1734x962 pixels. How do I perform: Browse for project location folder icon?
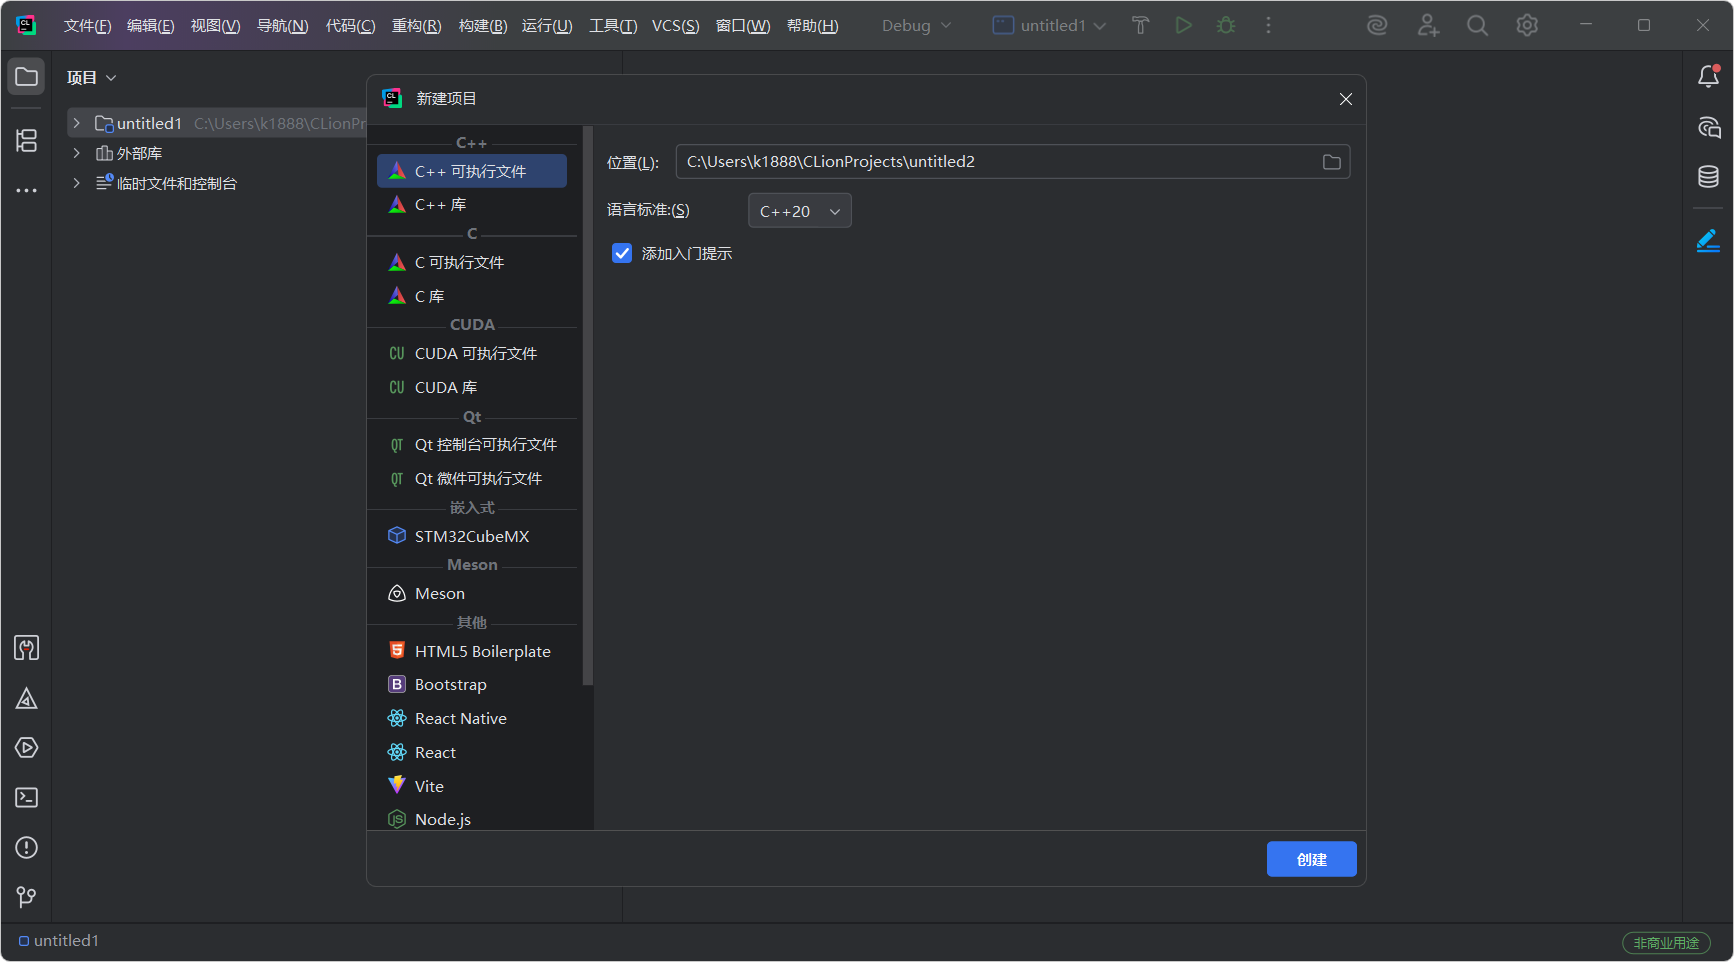coord(1331,162)
